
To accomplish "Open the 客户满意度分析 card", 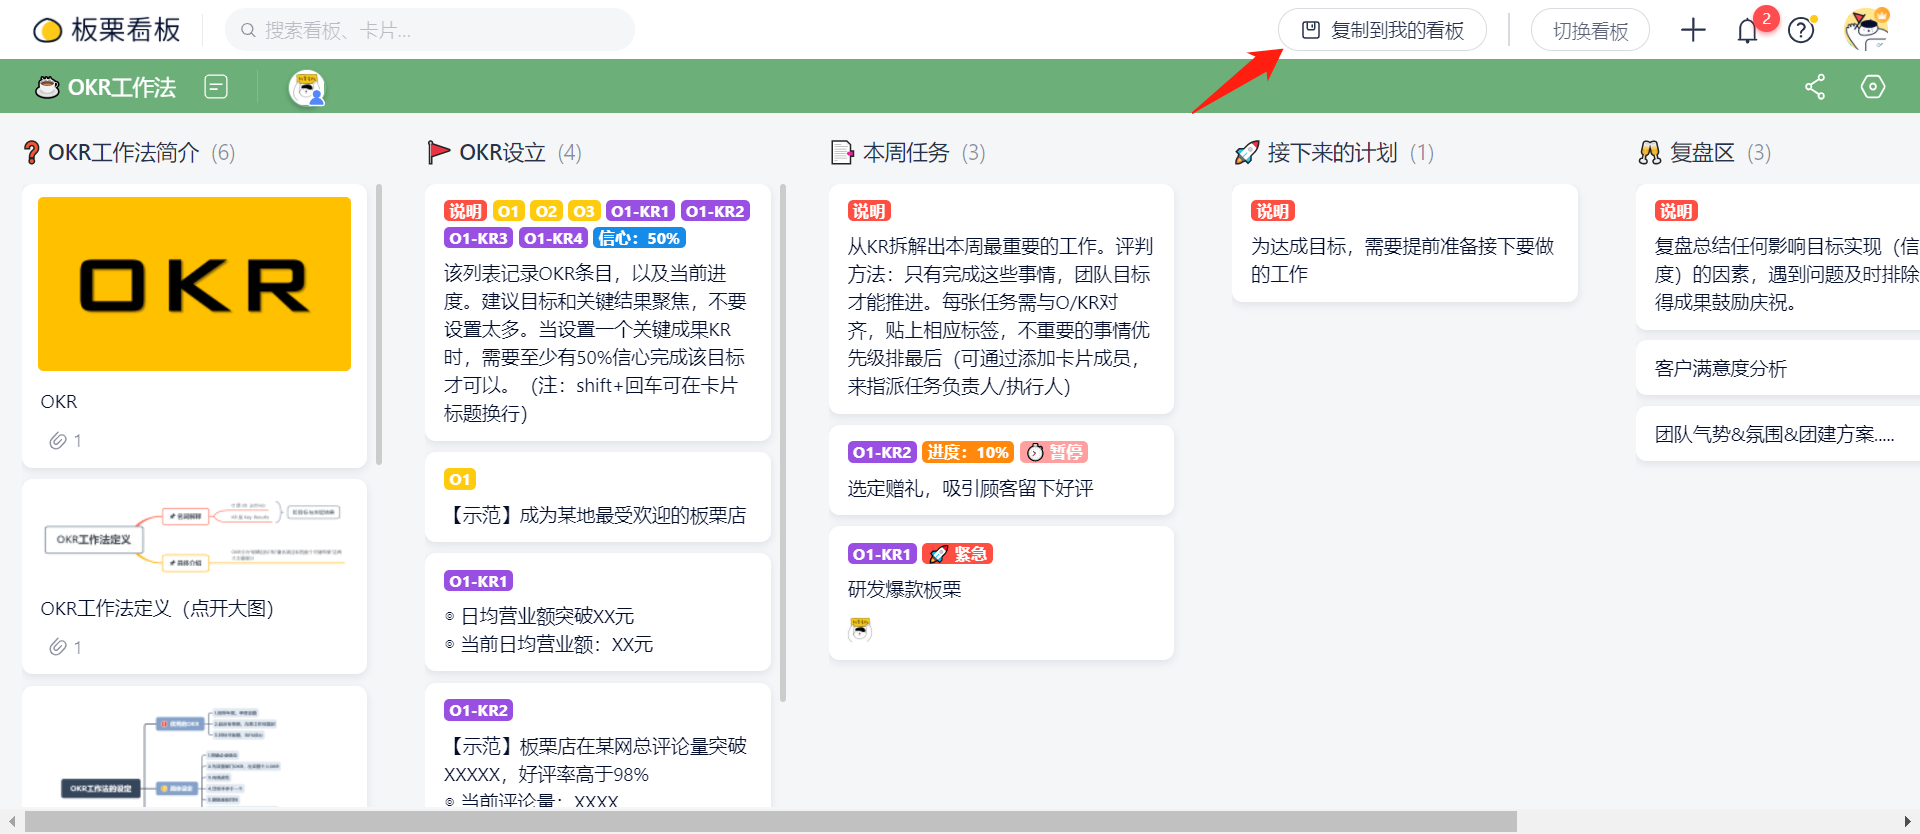I will (1720, 368).
